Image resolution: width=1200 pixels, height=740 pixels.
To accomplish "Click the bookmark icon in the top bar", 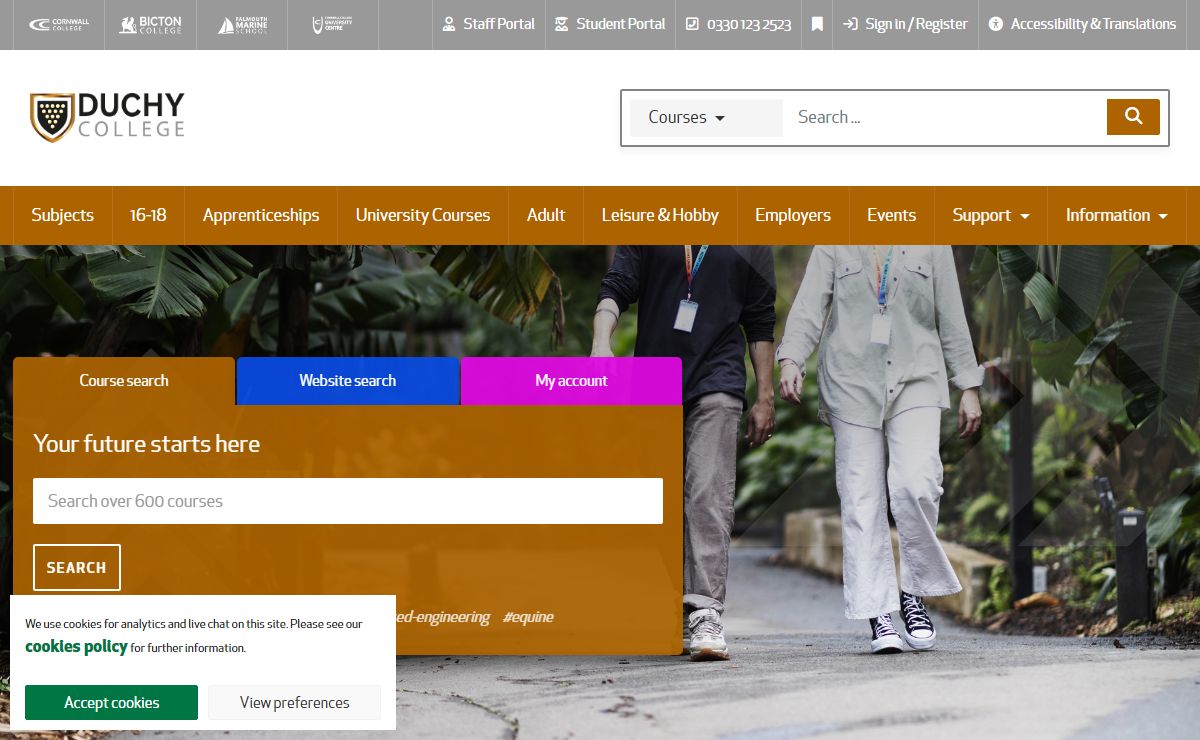I will pos(817,24).
